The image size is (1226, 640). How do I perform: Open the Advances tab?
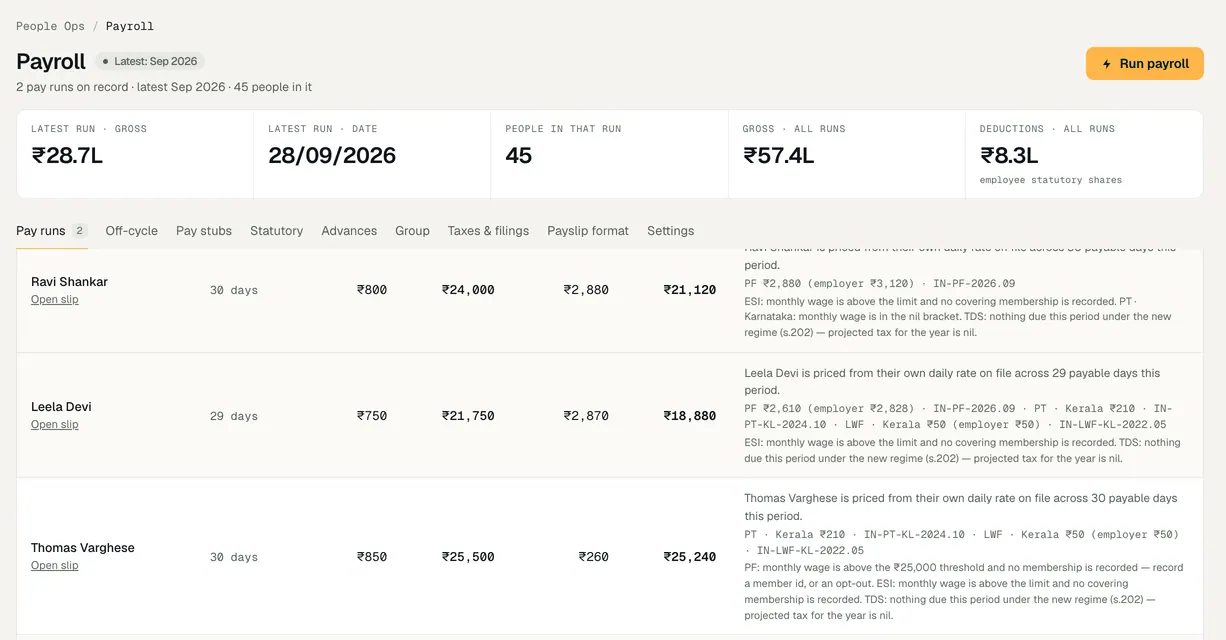349,231
